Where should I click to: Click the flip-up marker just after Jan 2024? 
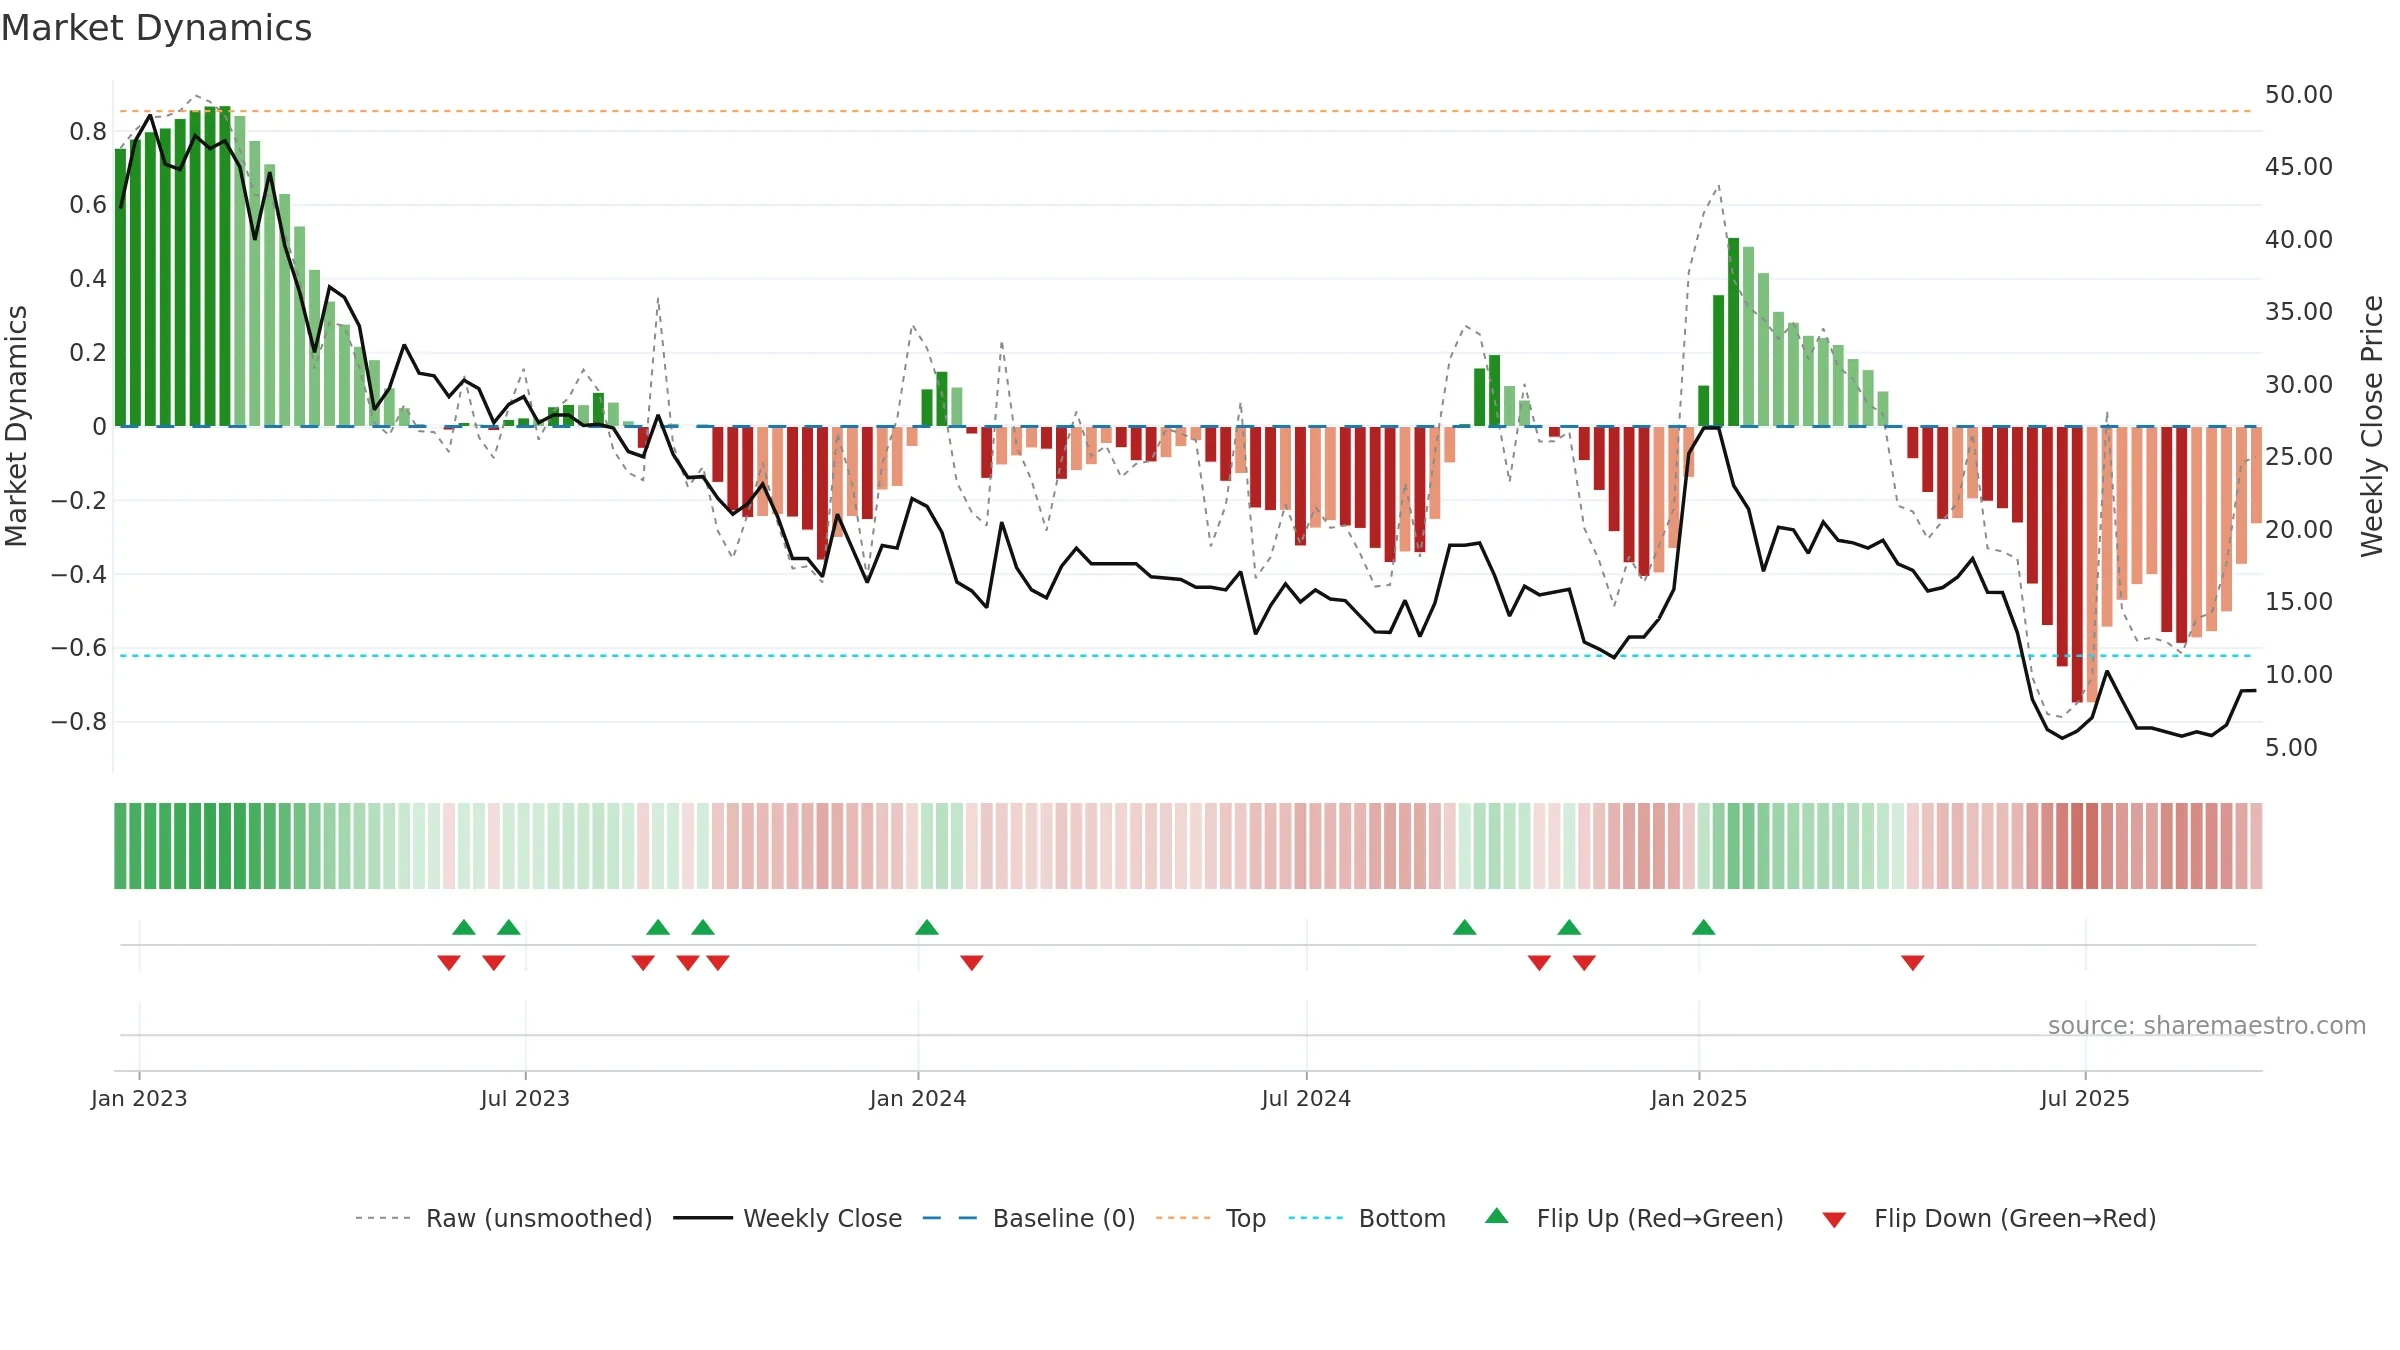(x=927, y=927)
